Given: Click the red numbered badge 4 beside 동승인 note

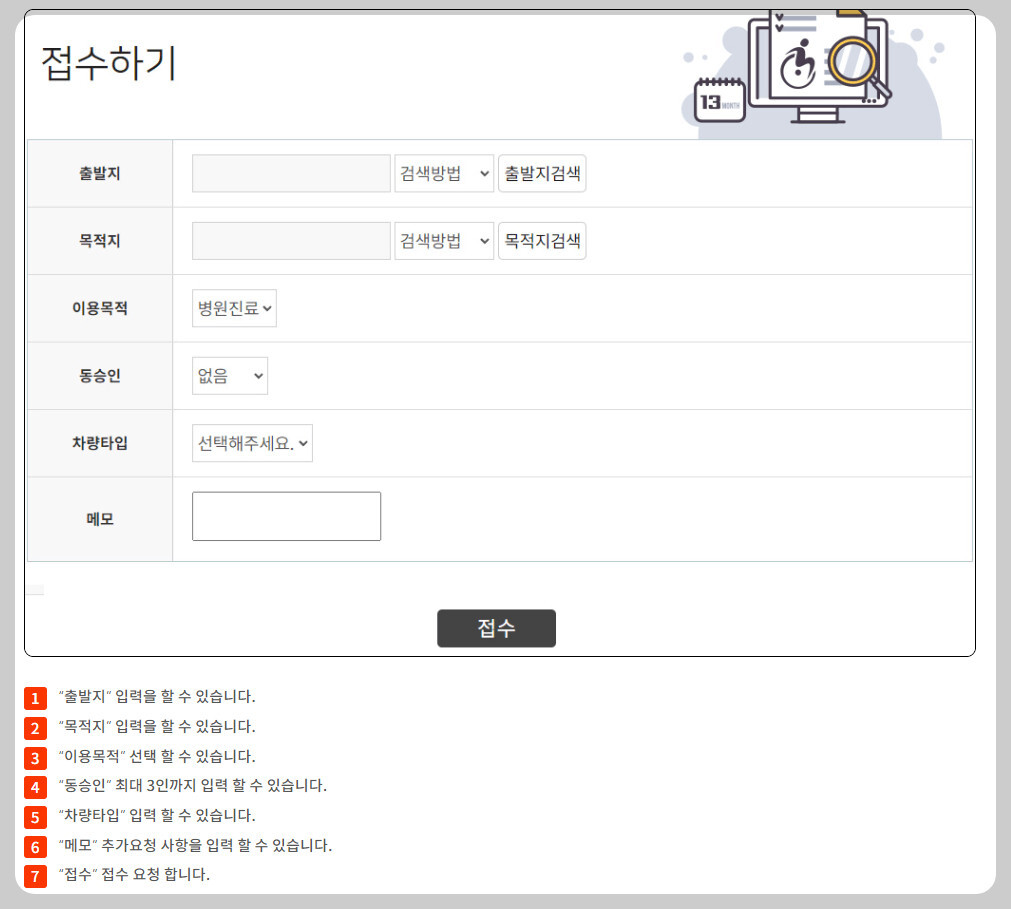Looking at the screenshot, I should click(x=35, y=786).
